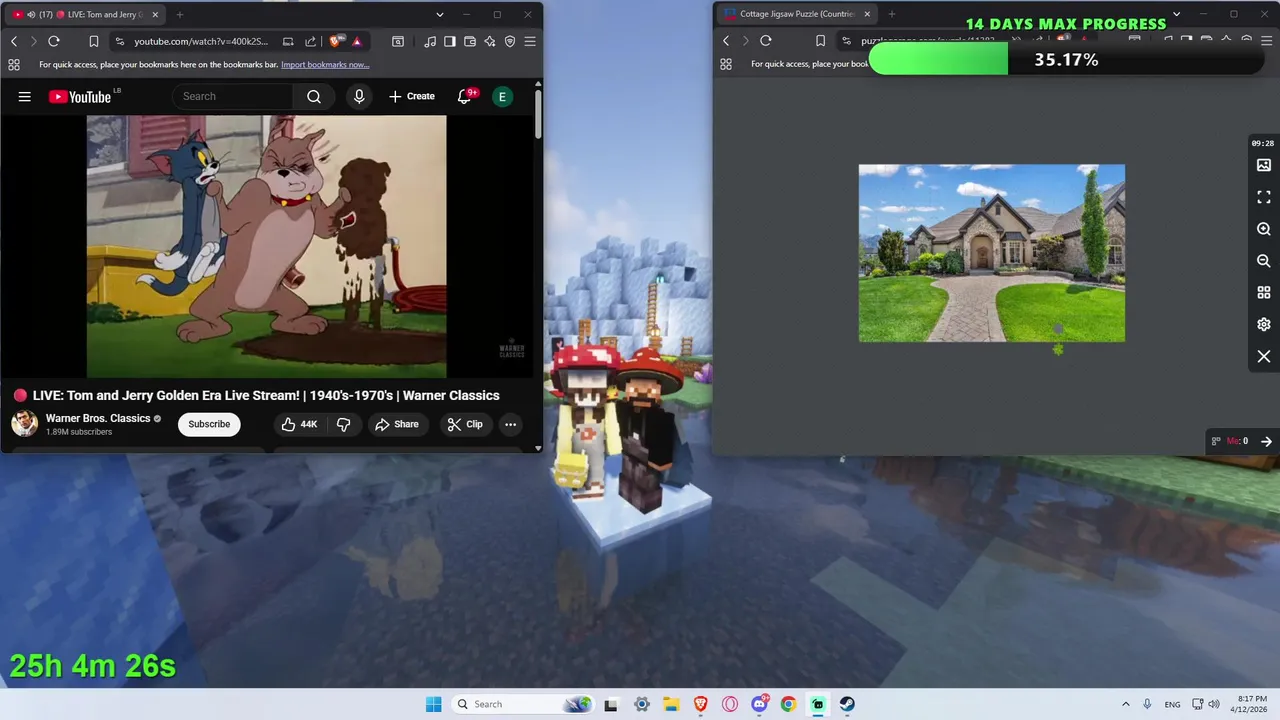Open Discord from the taskbar
The height and width of the screenshot is (720, 1280).
coord(759,704)
